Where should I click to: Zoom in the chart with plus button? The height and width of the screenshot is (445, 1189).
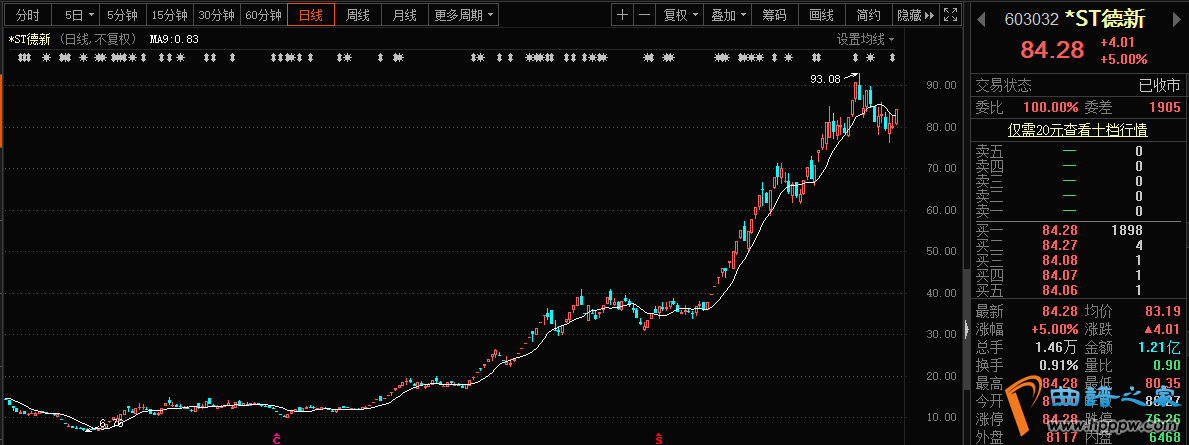pos(623,15)
